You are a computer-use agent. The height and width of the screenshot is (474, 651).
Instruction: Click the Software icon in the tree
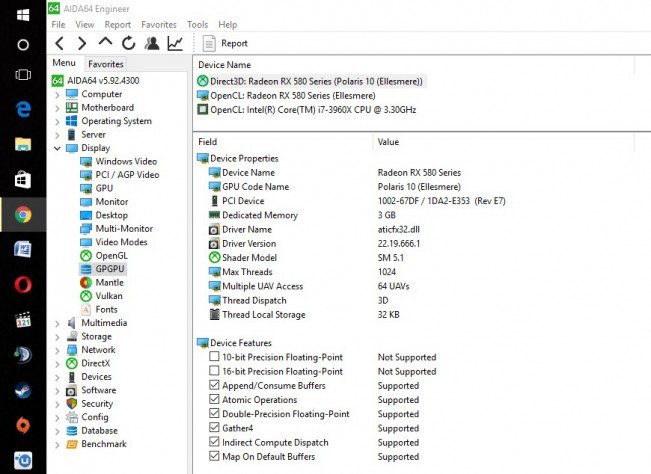(72, 391)
